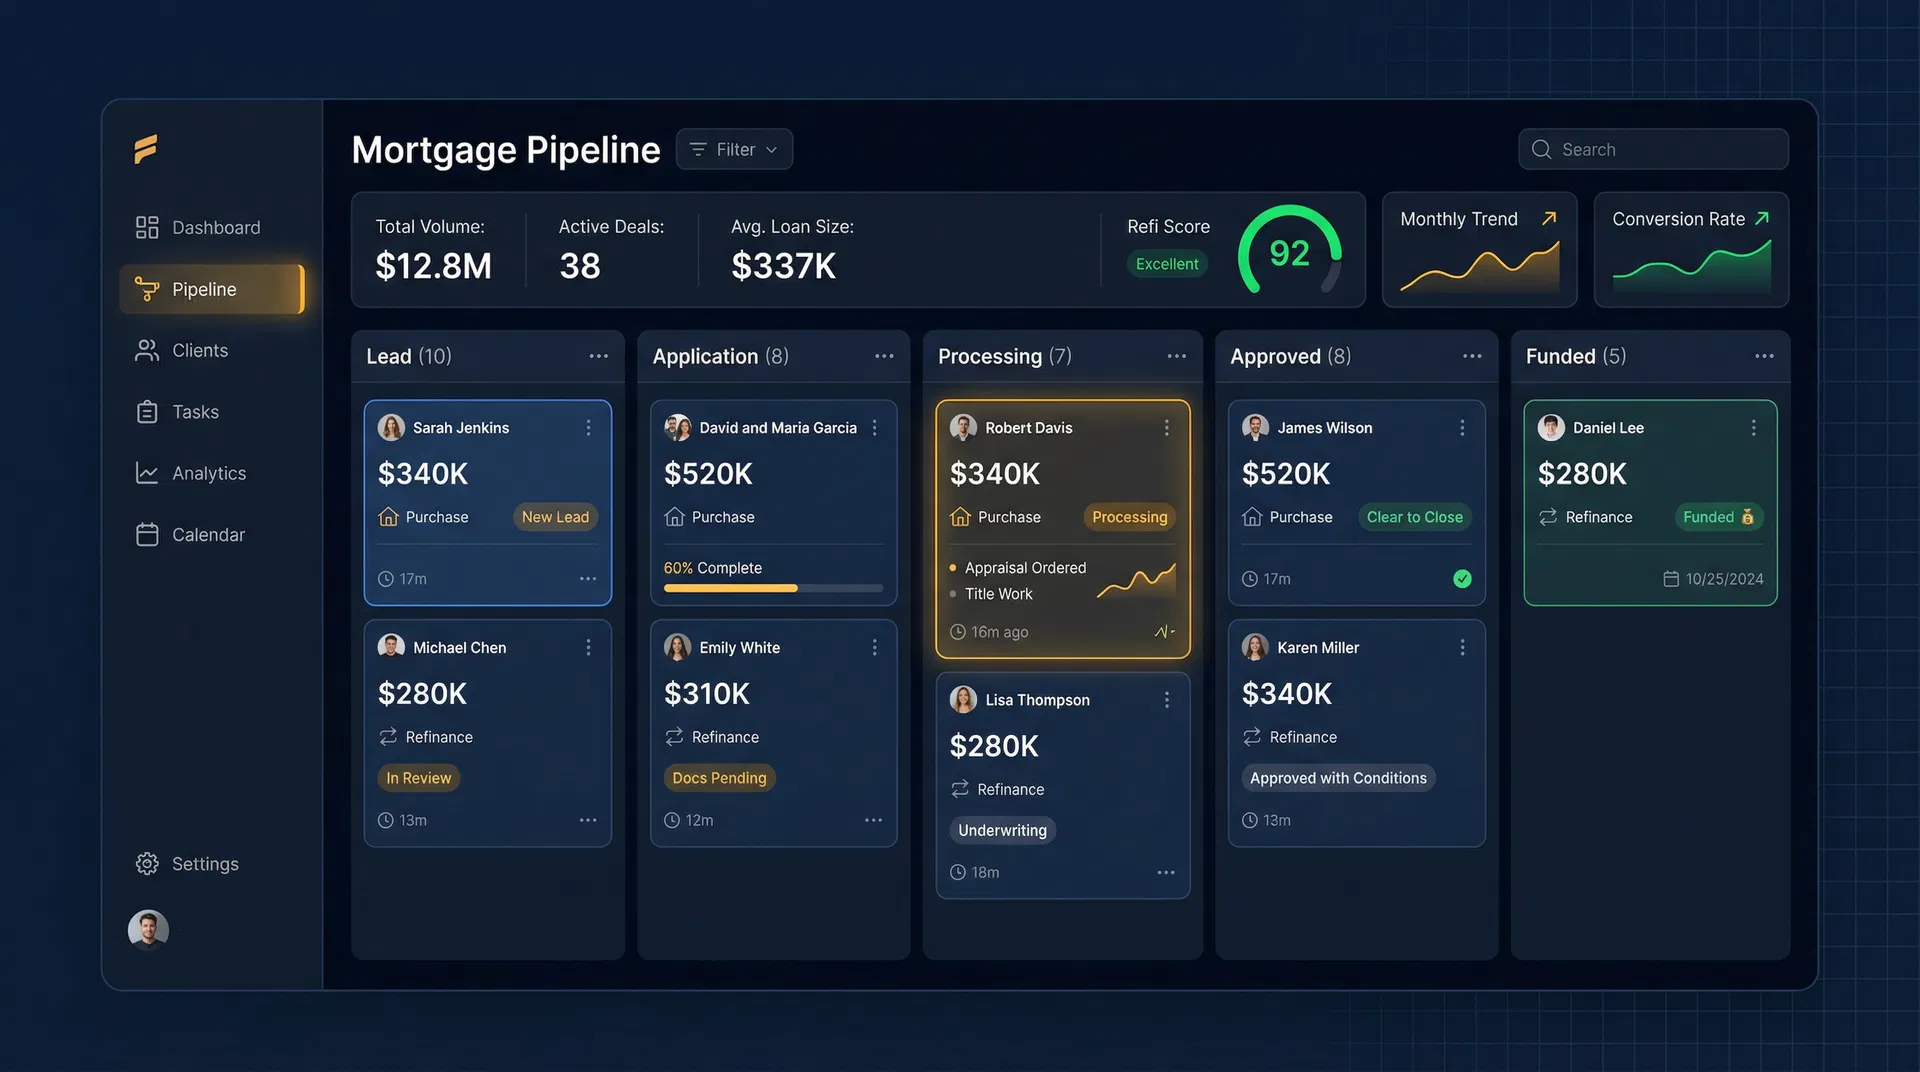Open the Clients section

tap(199, 350)
